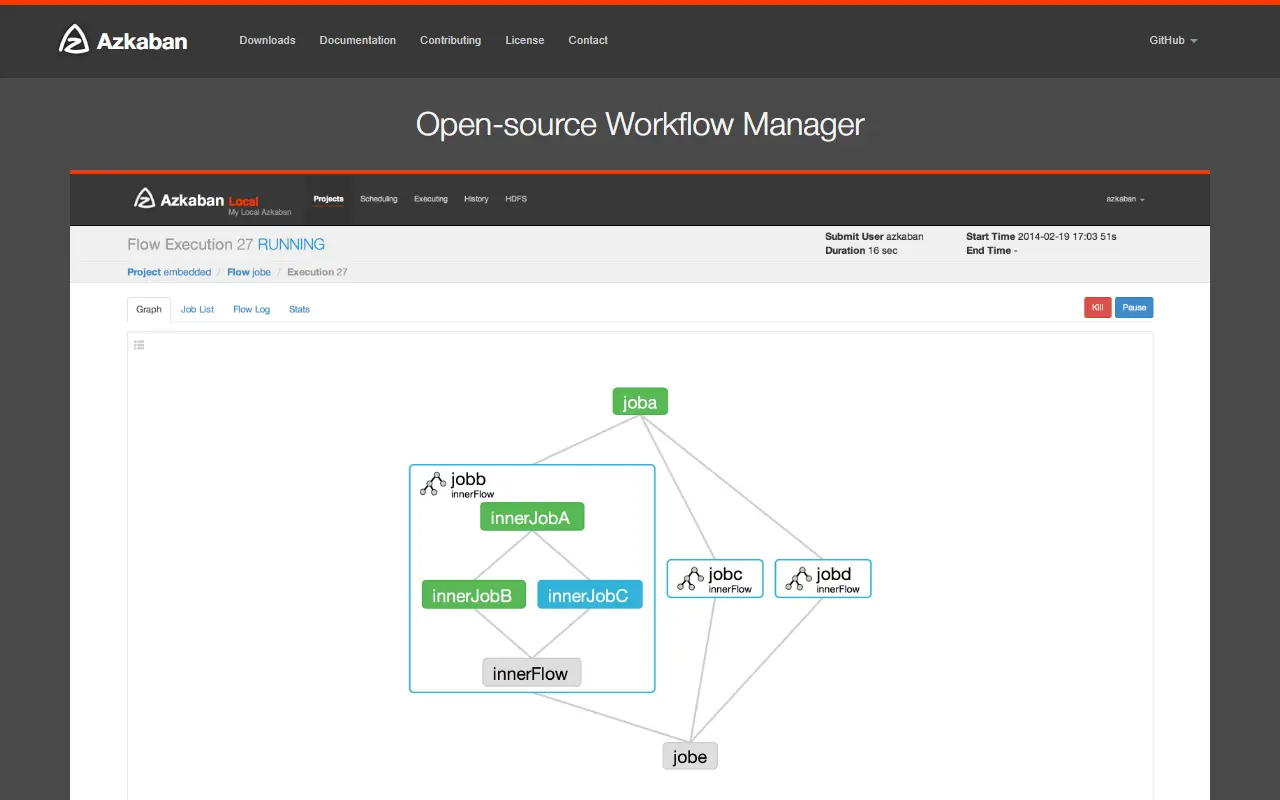
Task: Click the red Kill button
Action: 1097,308
